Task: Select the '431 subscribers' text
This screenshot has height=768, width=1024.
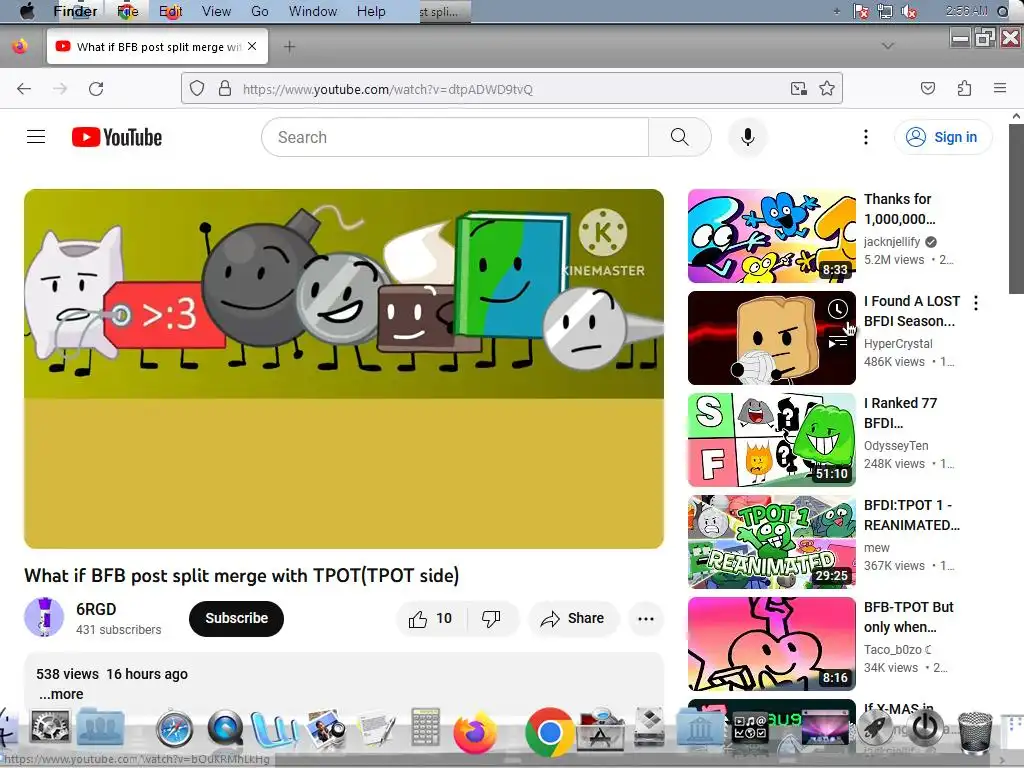Action: pyautogui.click(x=118, y=630)
